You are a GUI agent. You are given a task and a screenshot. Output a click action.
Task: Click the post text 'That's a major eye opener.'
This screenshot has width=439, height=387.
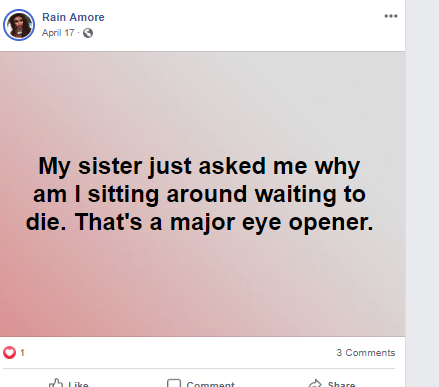point(224,222)
